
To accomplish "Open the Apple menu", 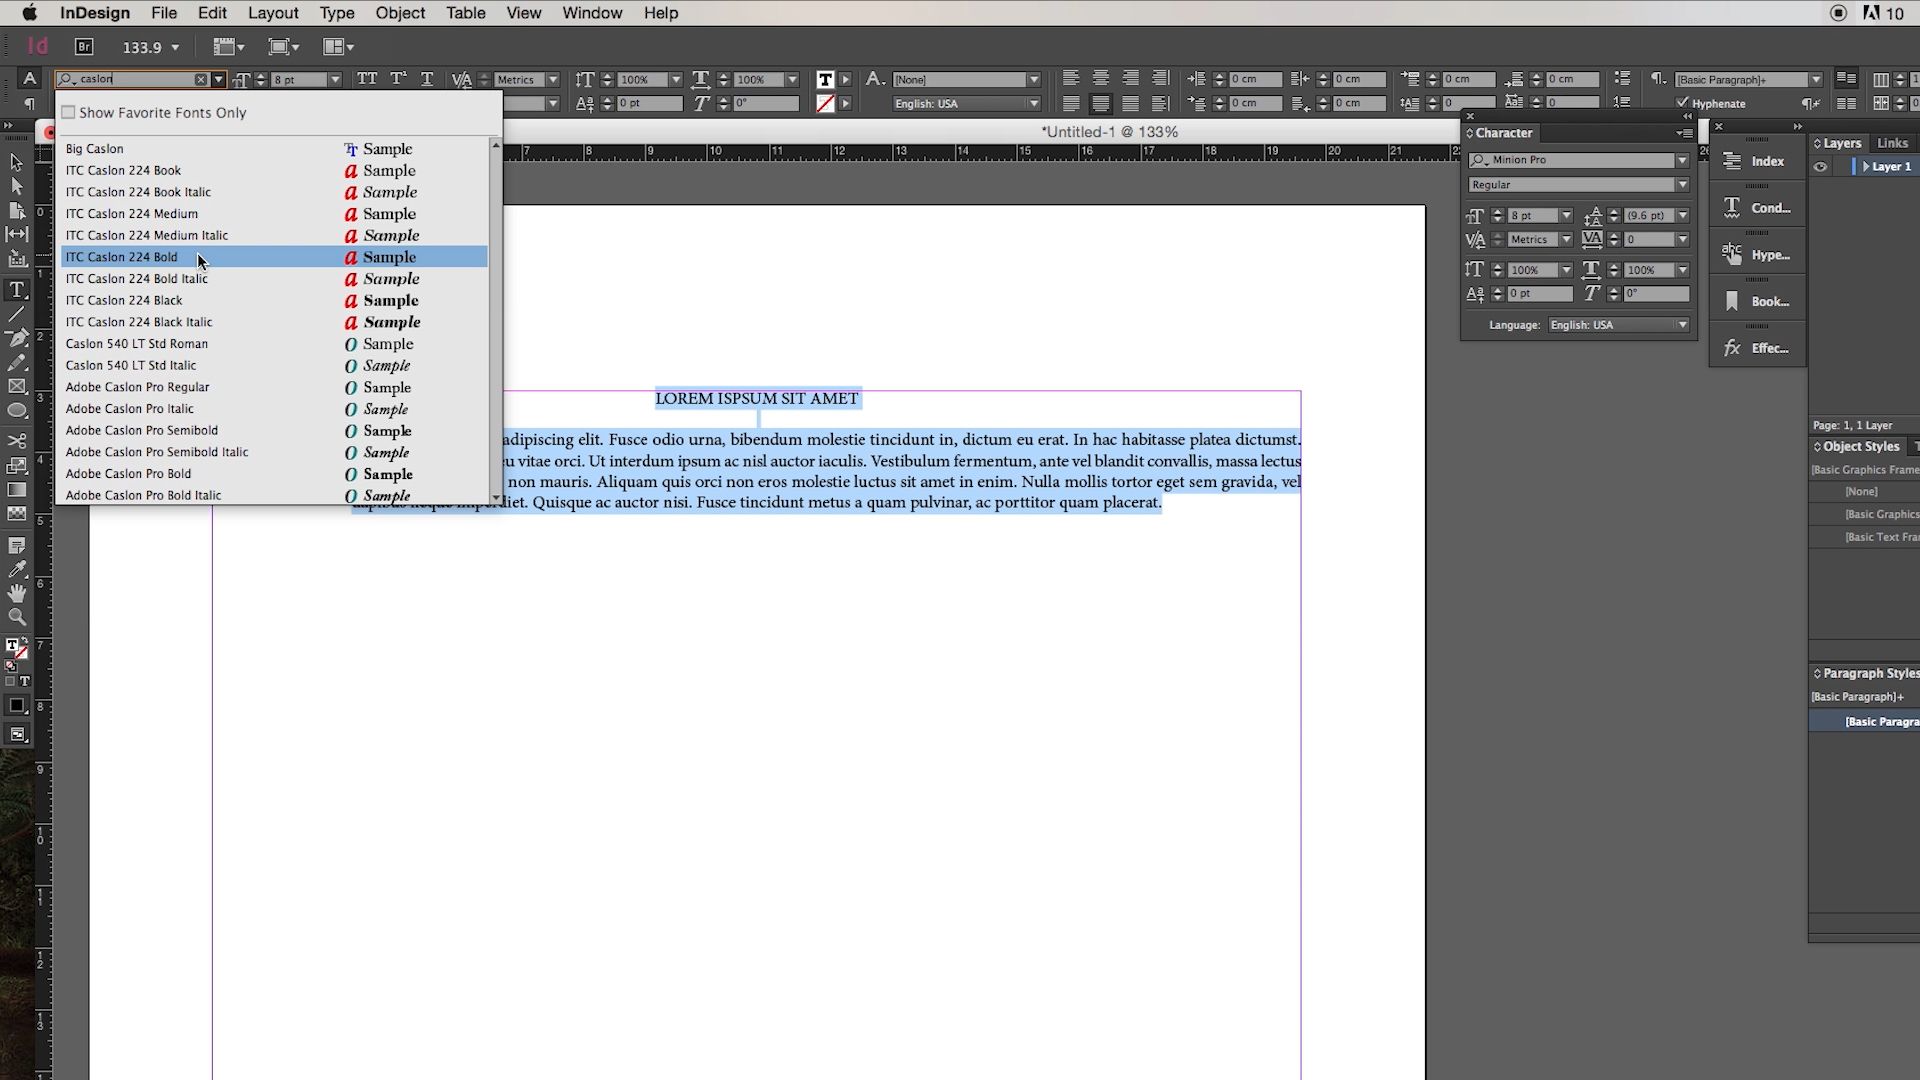I will click(x=29, y=13).
